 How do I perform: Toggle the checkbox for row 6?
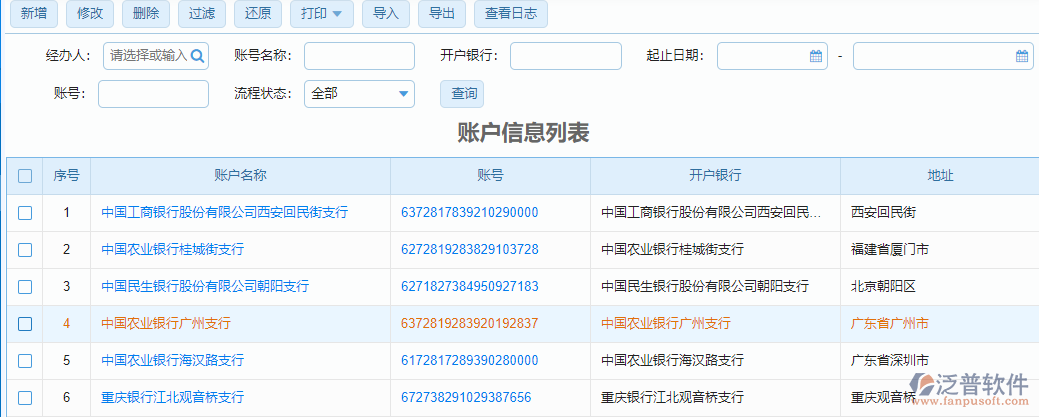tap(25, 398)
